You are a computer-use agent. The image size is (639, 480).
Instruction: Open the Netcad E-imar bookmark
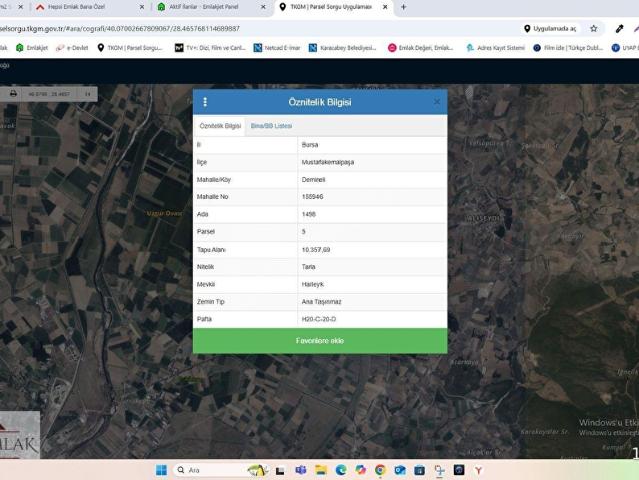tap(278, 47)
